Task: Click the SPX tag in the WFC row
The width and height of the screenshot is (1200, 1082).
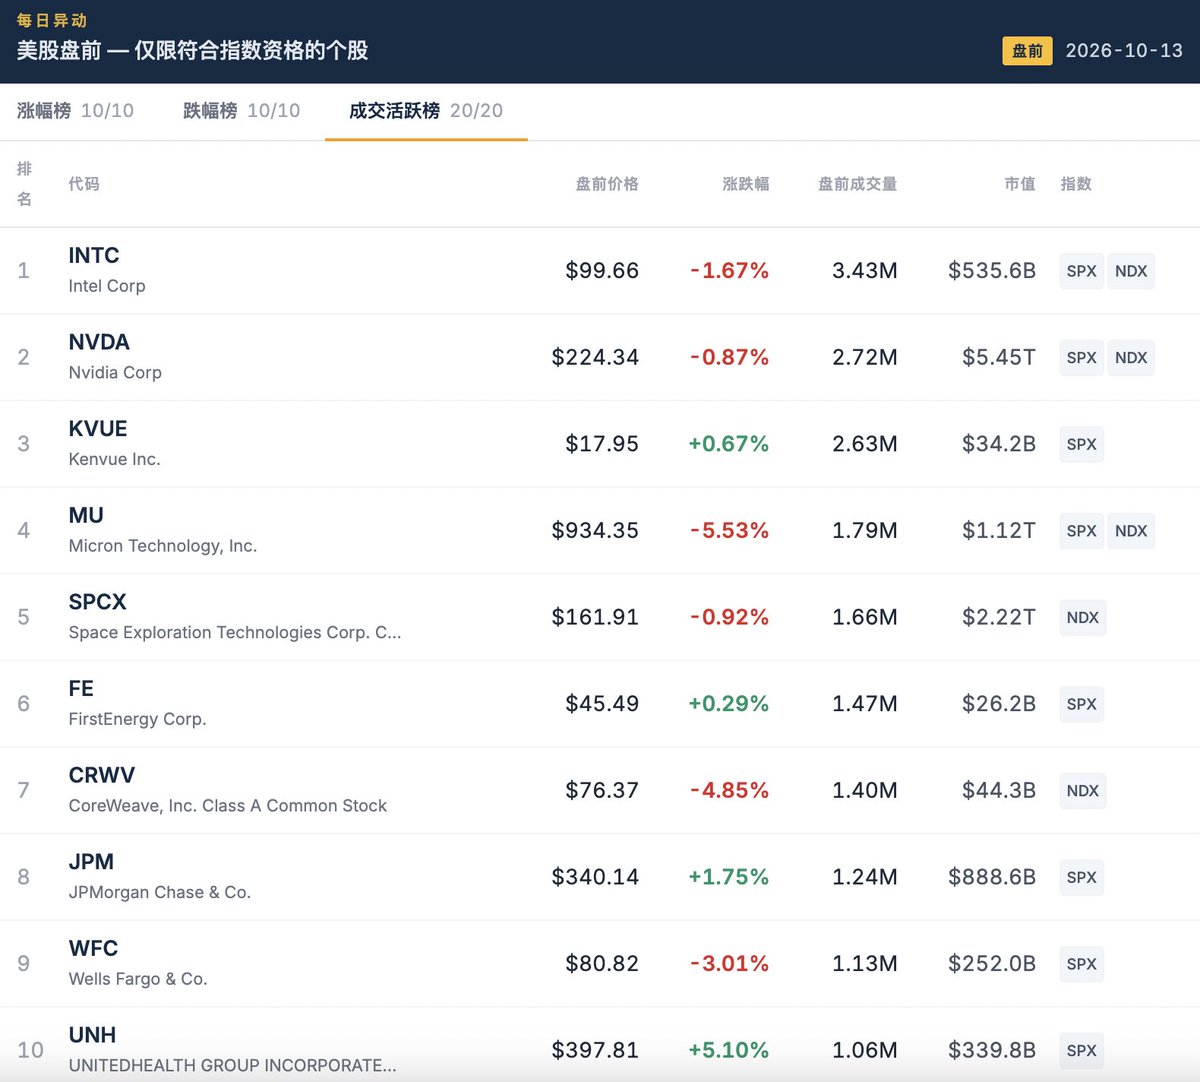Action: pos(1082,964)
